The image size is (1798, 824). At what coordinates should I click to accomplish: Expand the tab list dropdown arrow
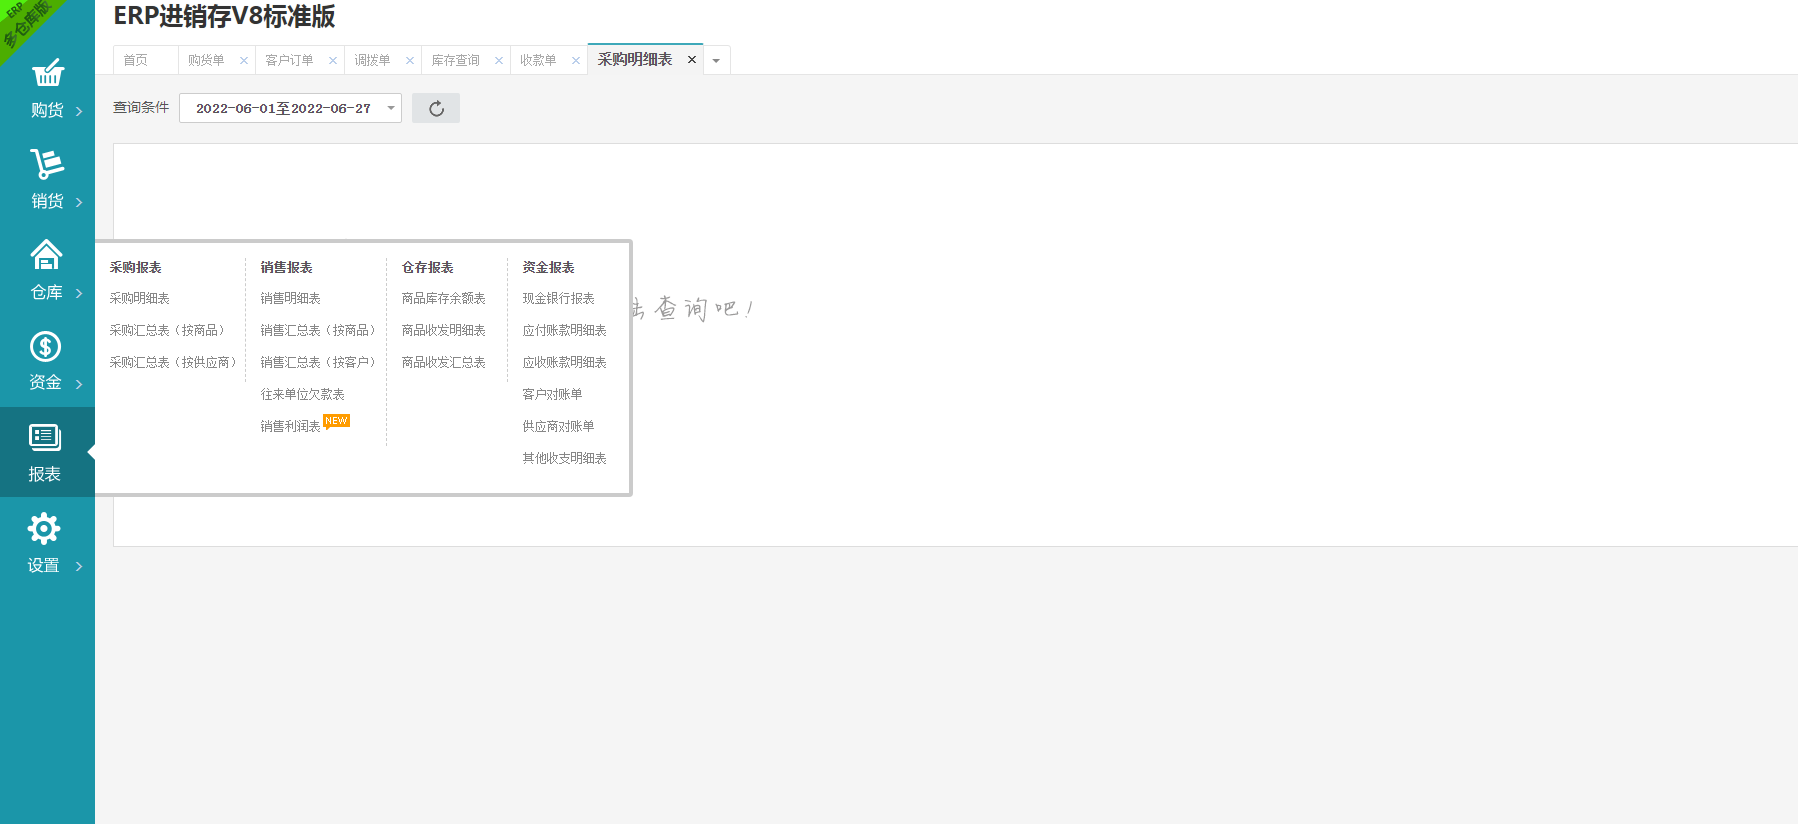click(x=716, y=61)
